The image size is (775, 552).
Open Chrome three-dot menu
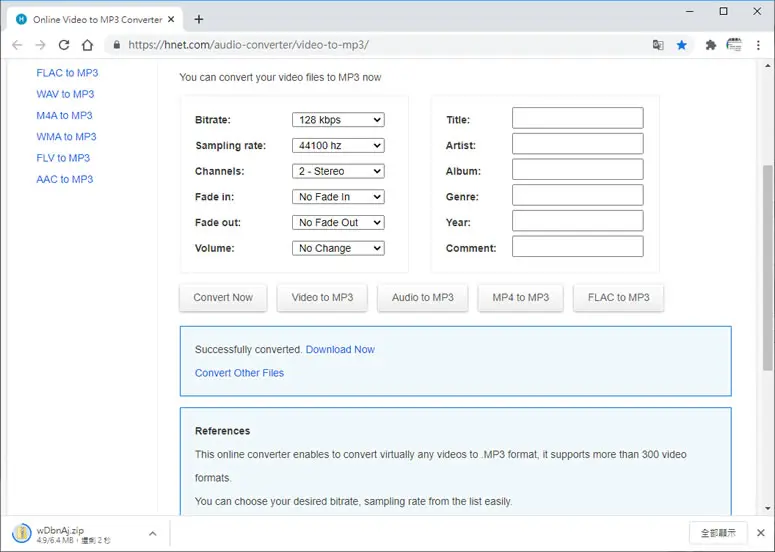(758, 45)
